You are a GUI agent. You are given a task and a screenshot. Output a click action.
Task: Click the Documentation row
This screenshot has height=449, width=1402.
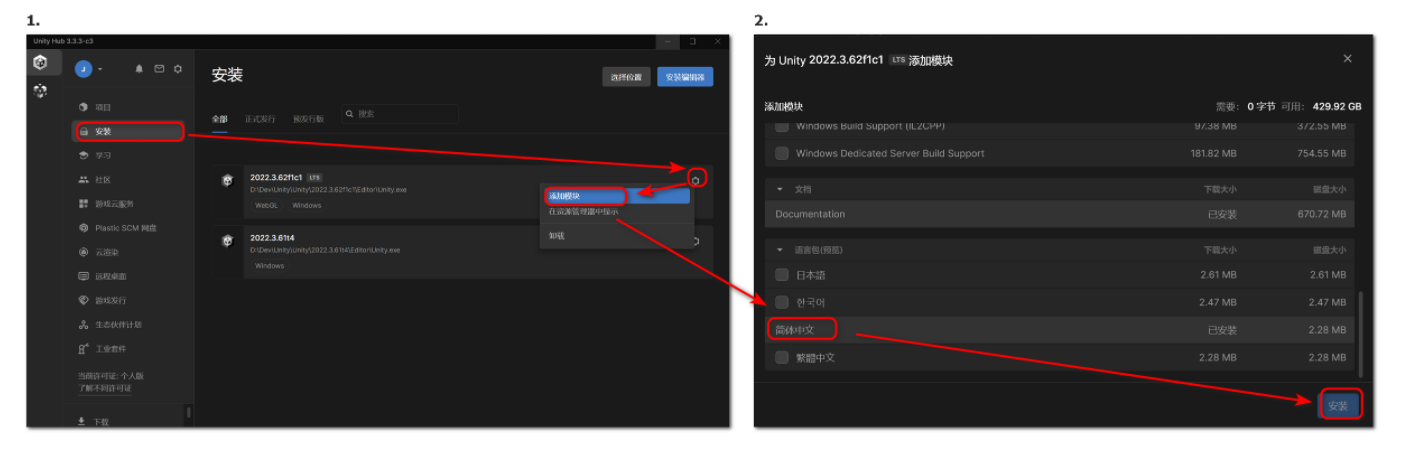coord(1060,214)
